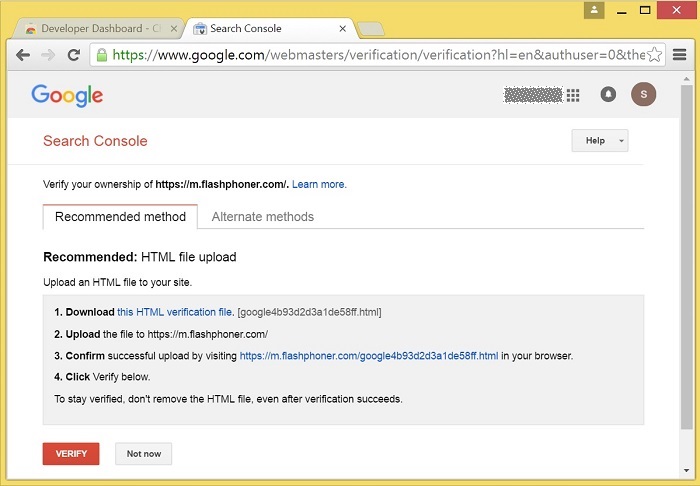Click the Google logo
This screenshot has height=486, width=700.
(67, 95)
